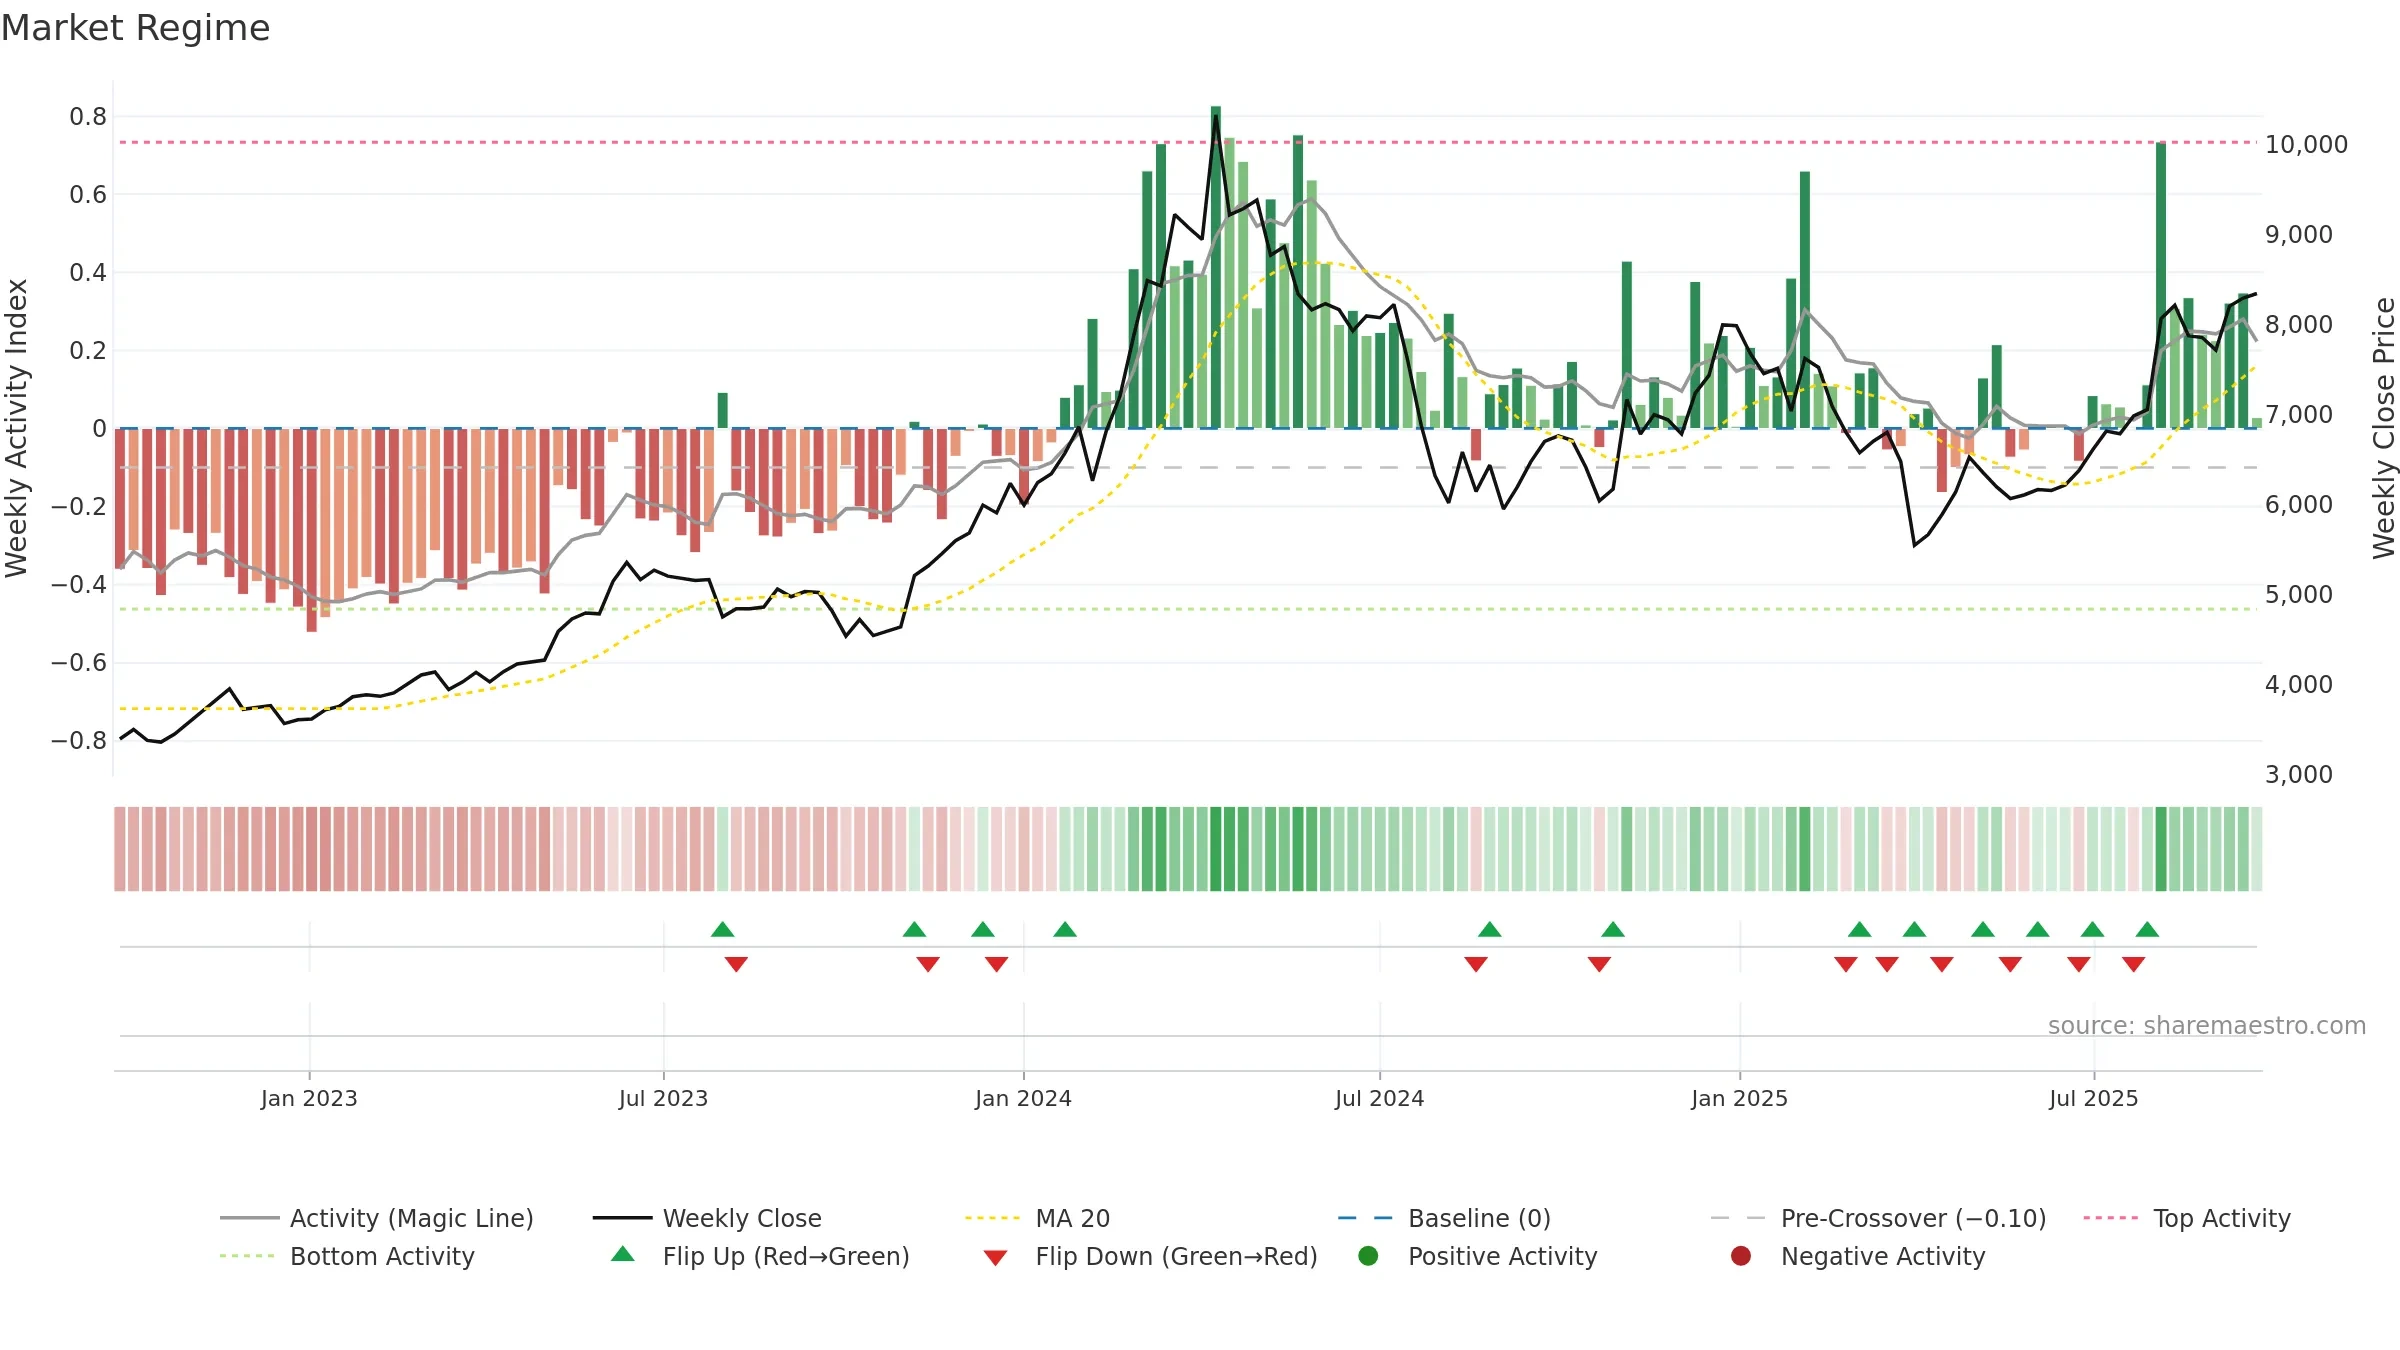Click the deepest red activity bar near Jan 2023

tap(311, 530)
